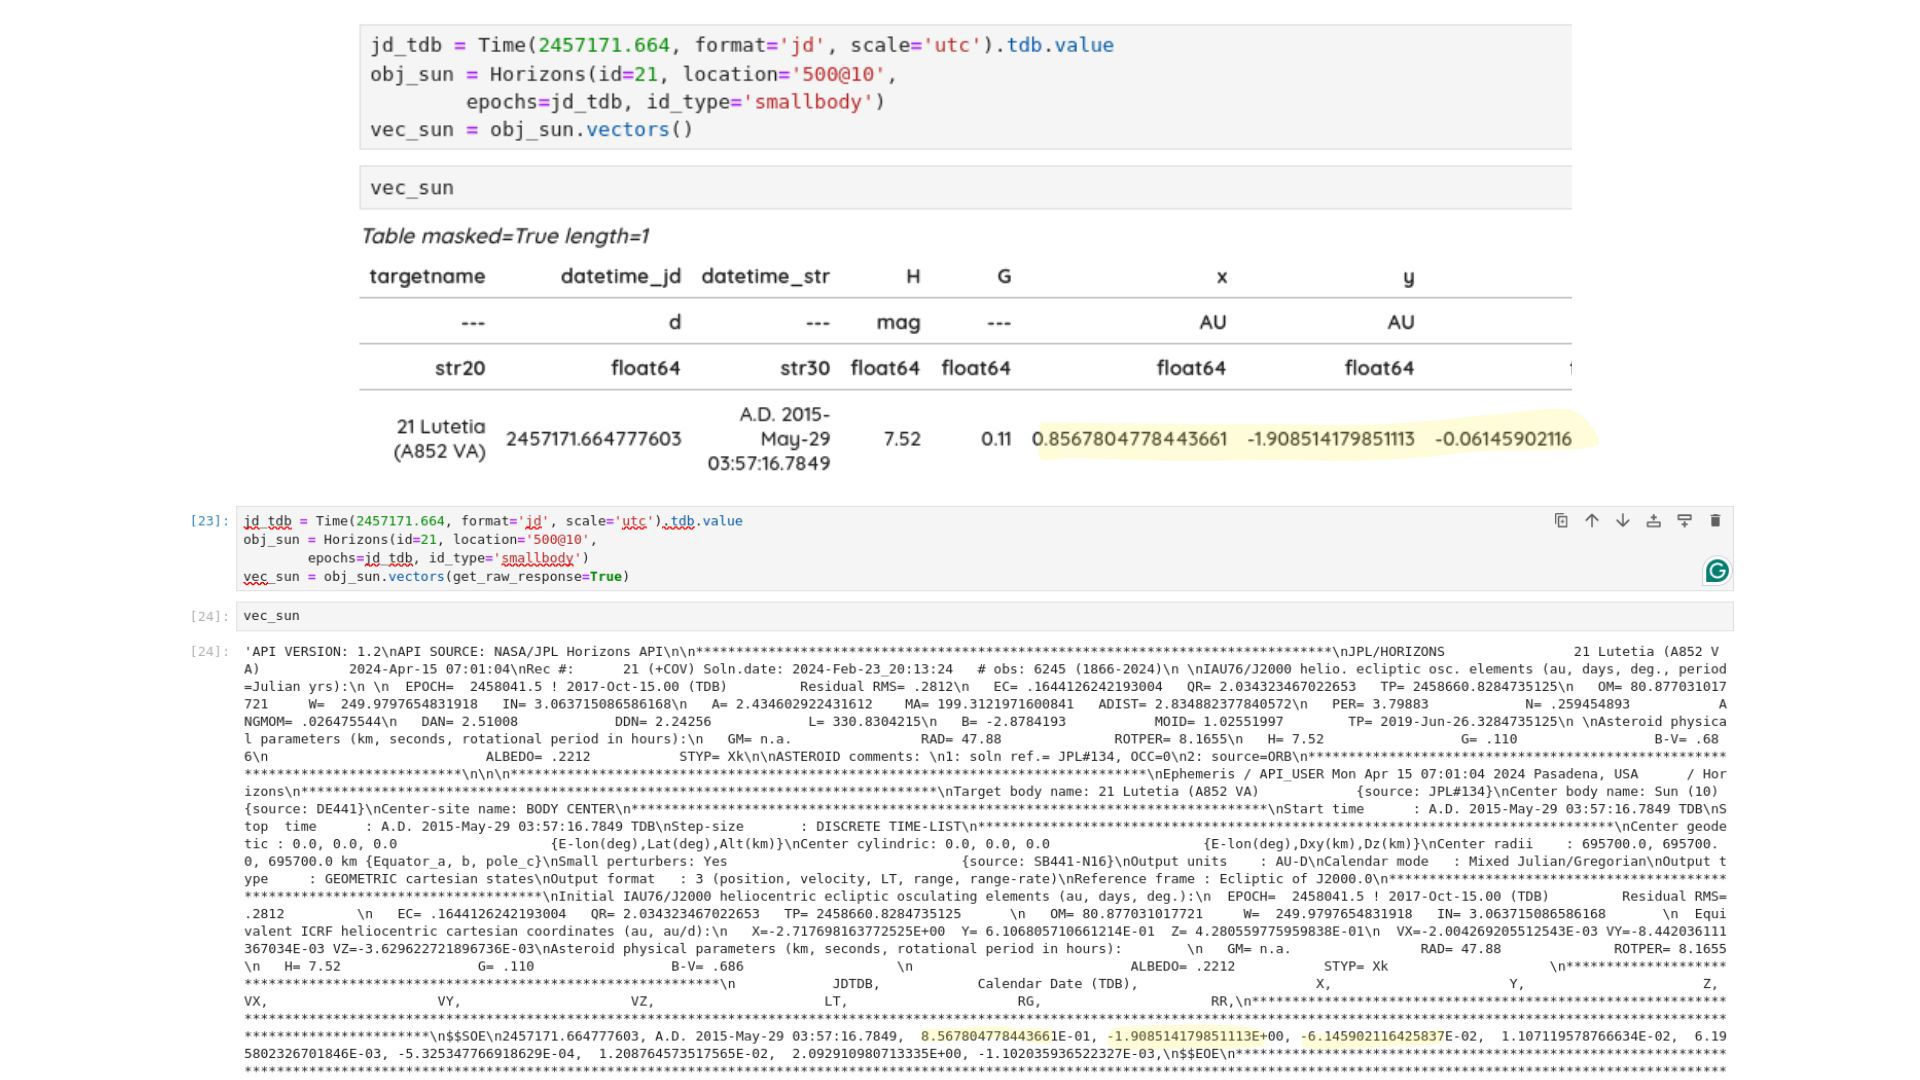Click the 'G' column header

1004,276
